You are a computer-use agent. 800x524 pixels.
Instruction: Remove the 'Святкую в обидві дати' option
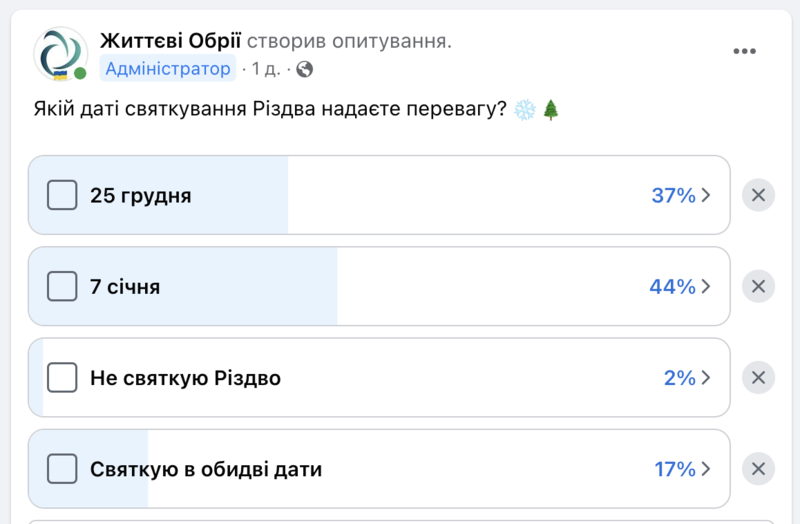point(758,469)
